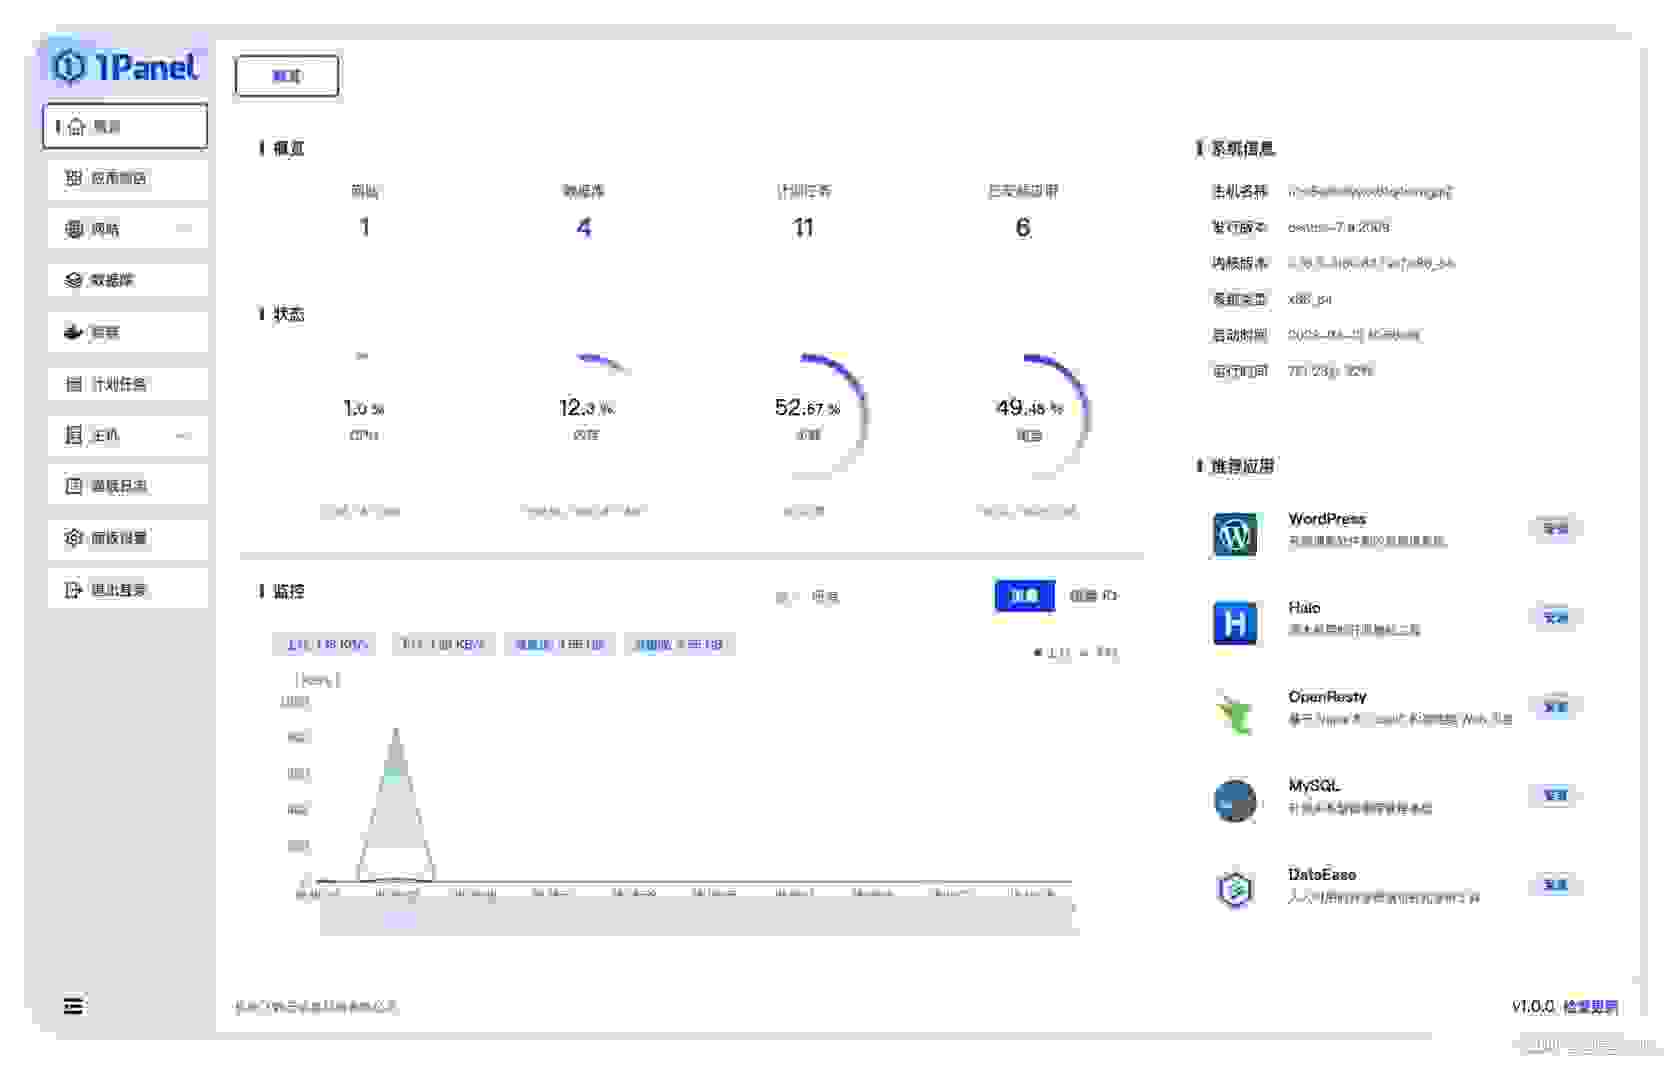Click the DataEase hexagon logo
Screen dimensions: 1676x1065
(x=1235, y=889)
